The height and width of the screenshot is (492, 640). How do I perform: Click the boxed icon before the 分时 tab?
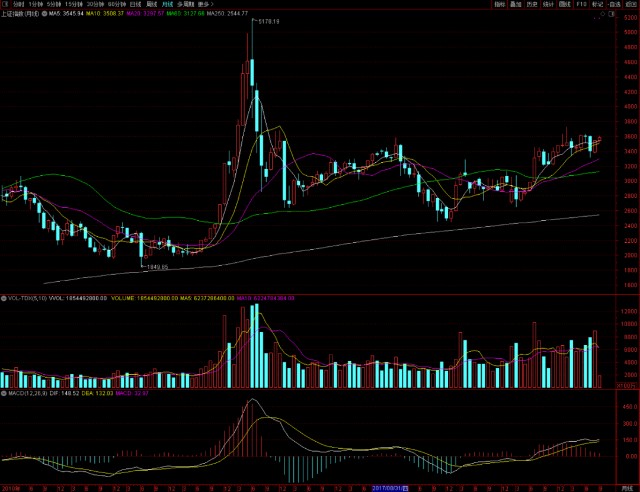5,4
